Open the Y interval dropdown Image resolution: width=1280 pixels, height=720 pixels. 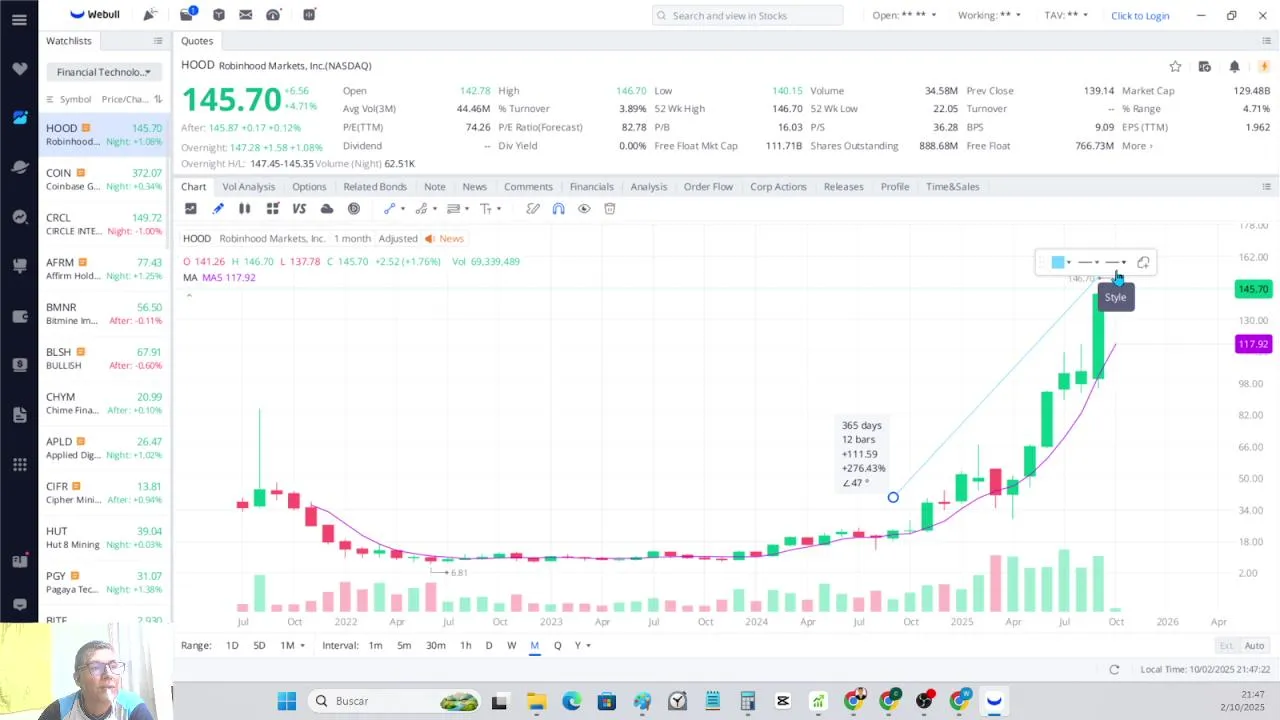coord(582,646)
